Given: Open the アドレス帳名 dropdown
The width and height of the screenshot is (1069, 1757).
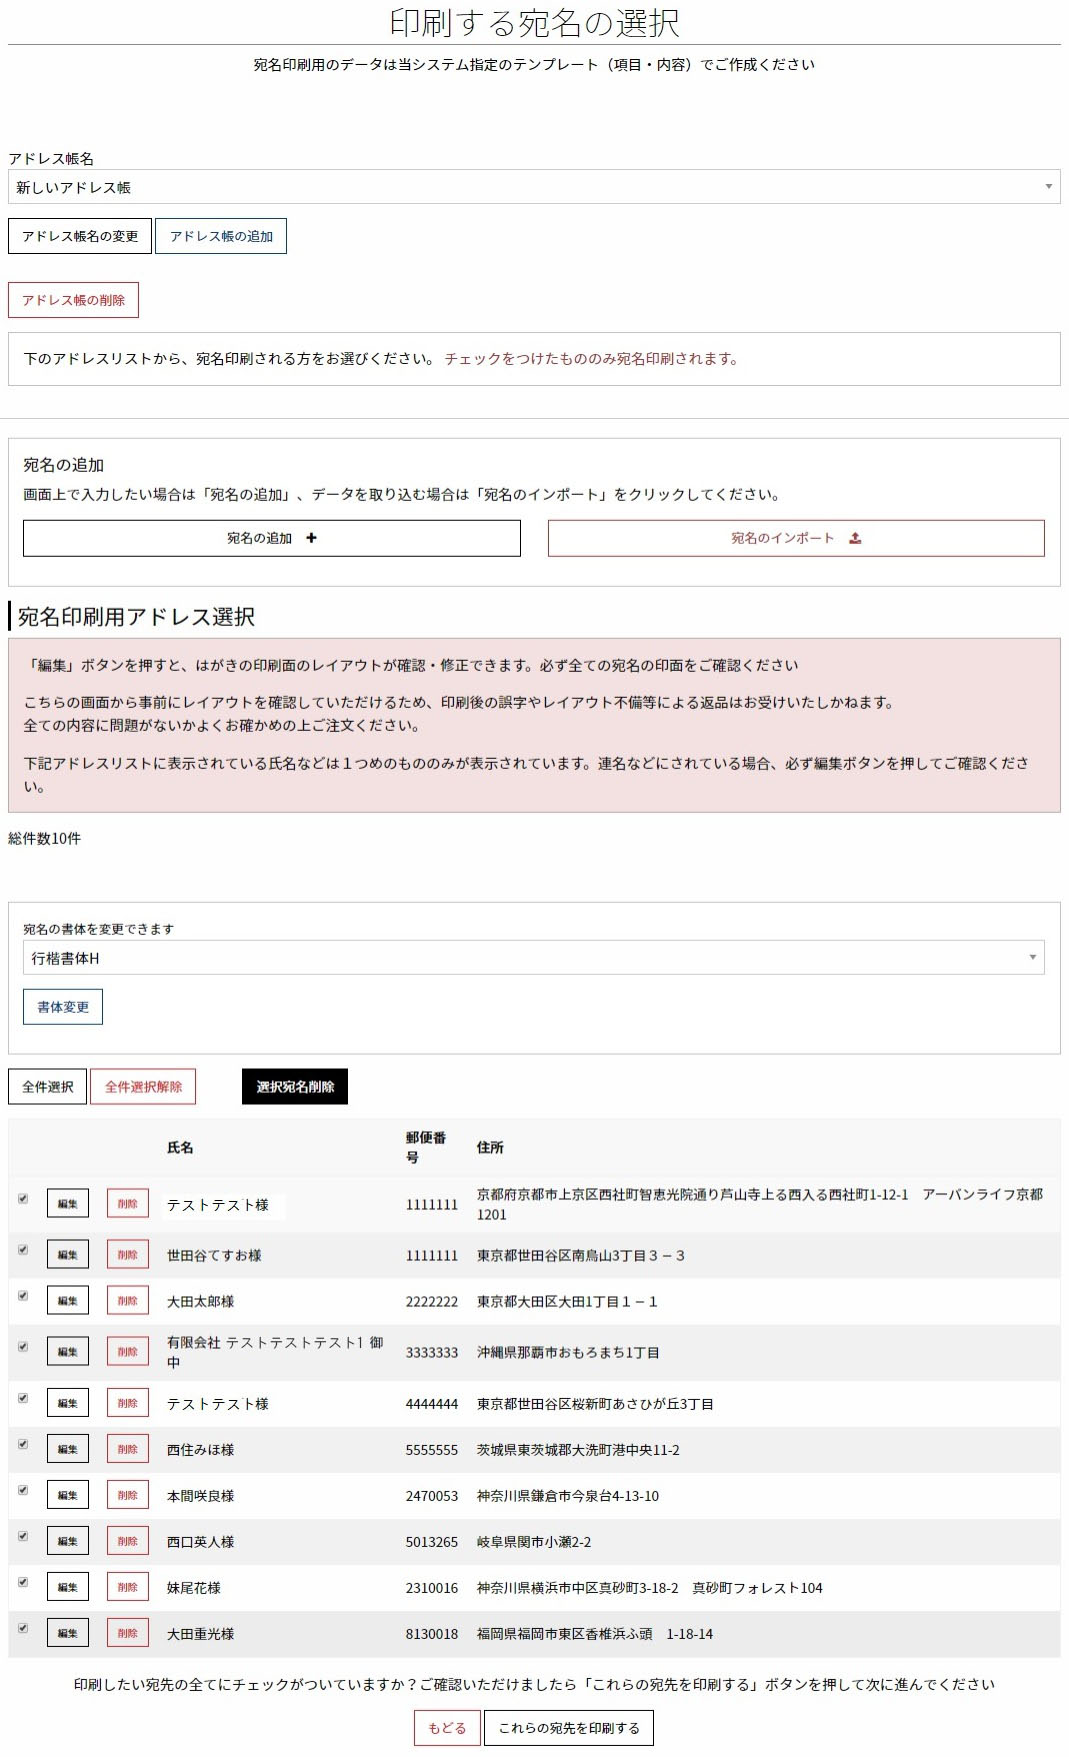Looking at the screenshot, I should (534, 187).
